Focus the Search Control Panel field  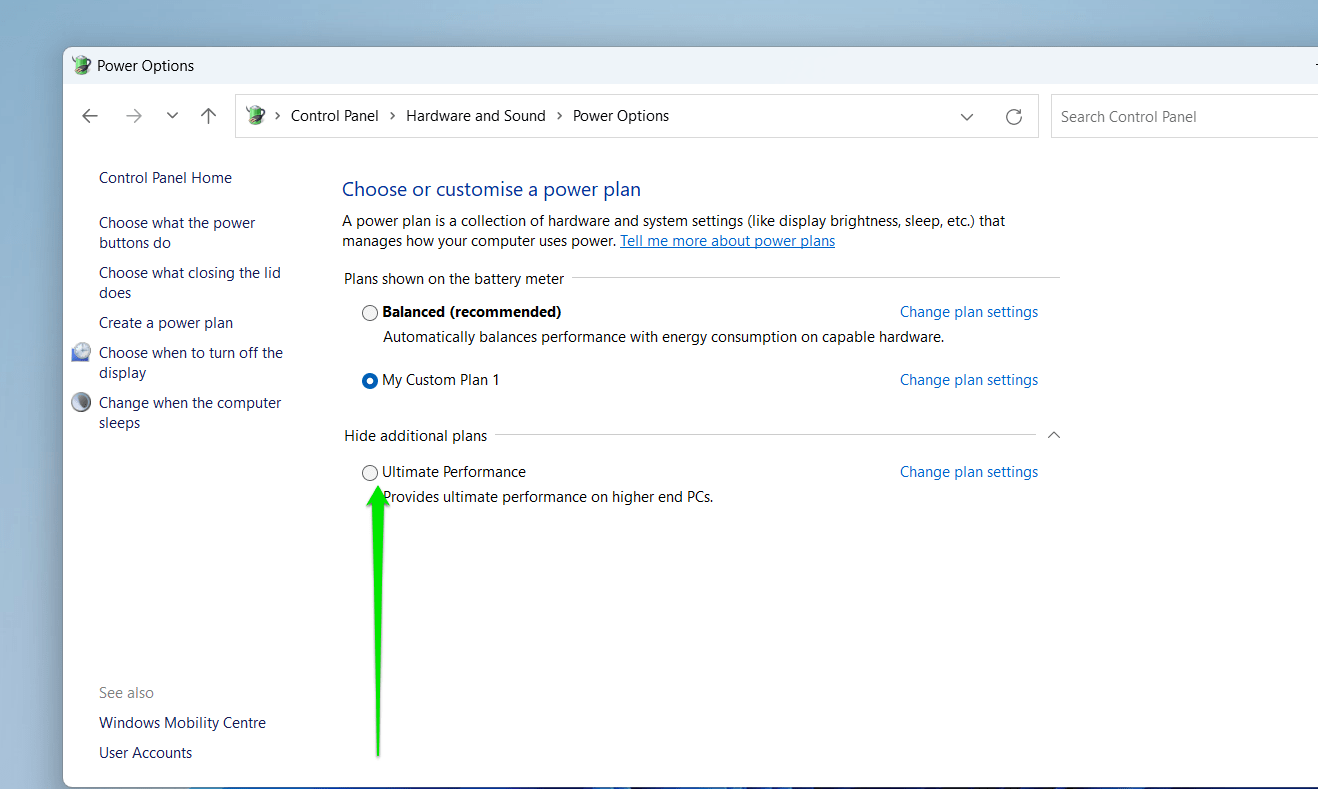[x=1184, y=116]
